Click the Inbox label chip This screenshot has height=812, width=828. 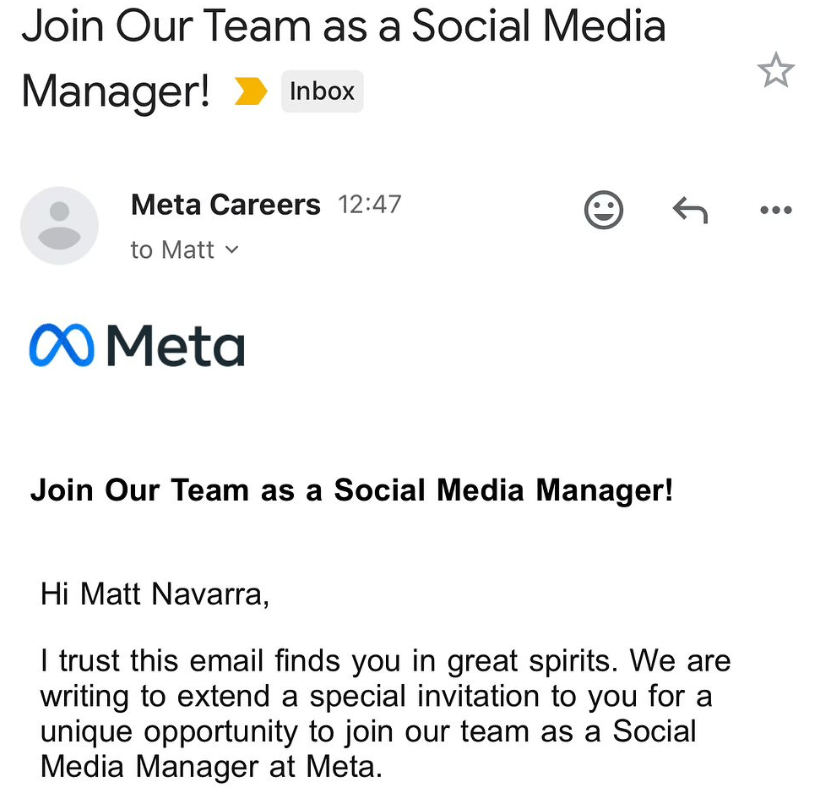(x=321, y=92)
